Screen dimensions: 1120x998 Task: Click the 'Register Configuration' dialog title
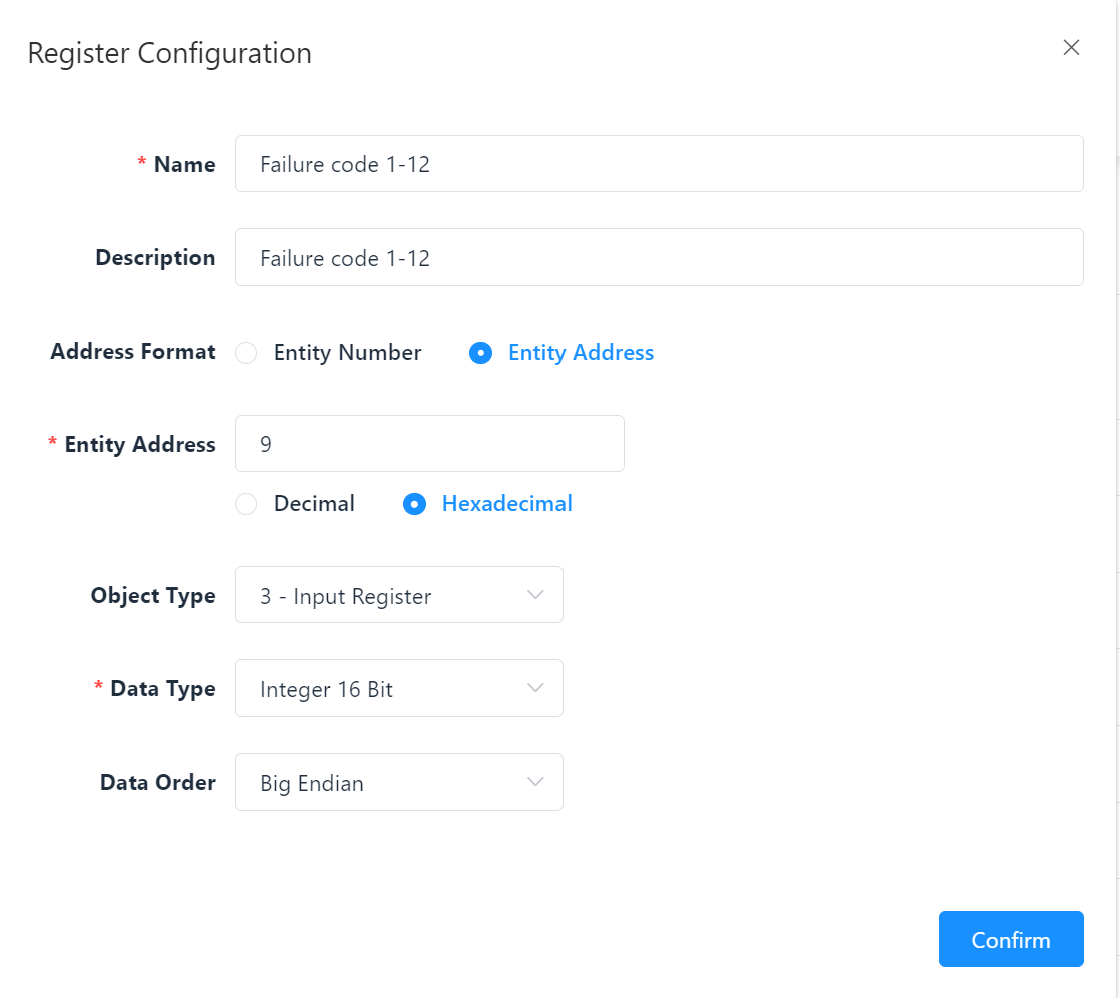click(x=169, y=53)
